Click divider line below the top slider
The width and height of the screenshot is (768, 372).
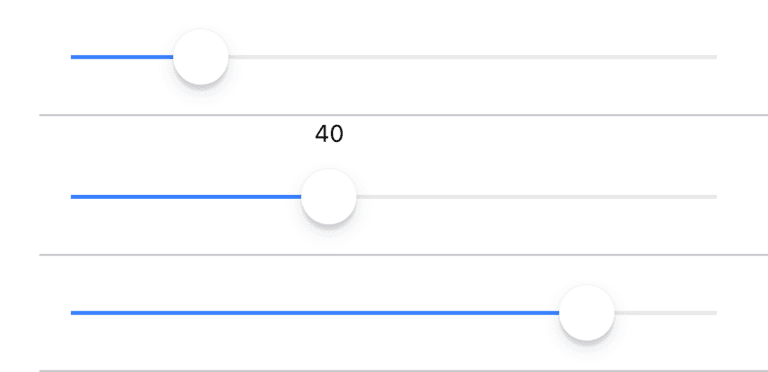(x=404, y=115)
